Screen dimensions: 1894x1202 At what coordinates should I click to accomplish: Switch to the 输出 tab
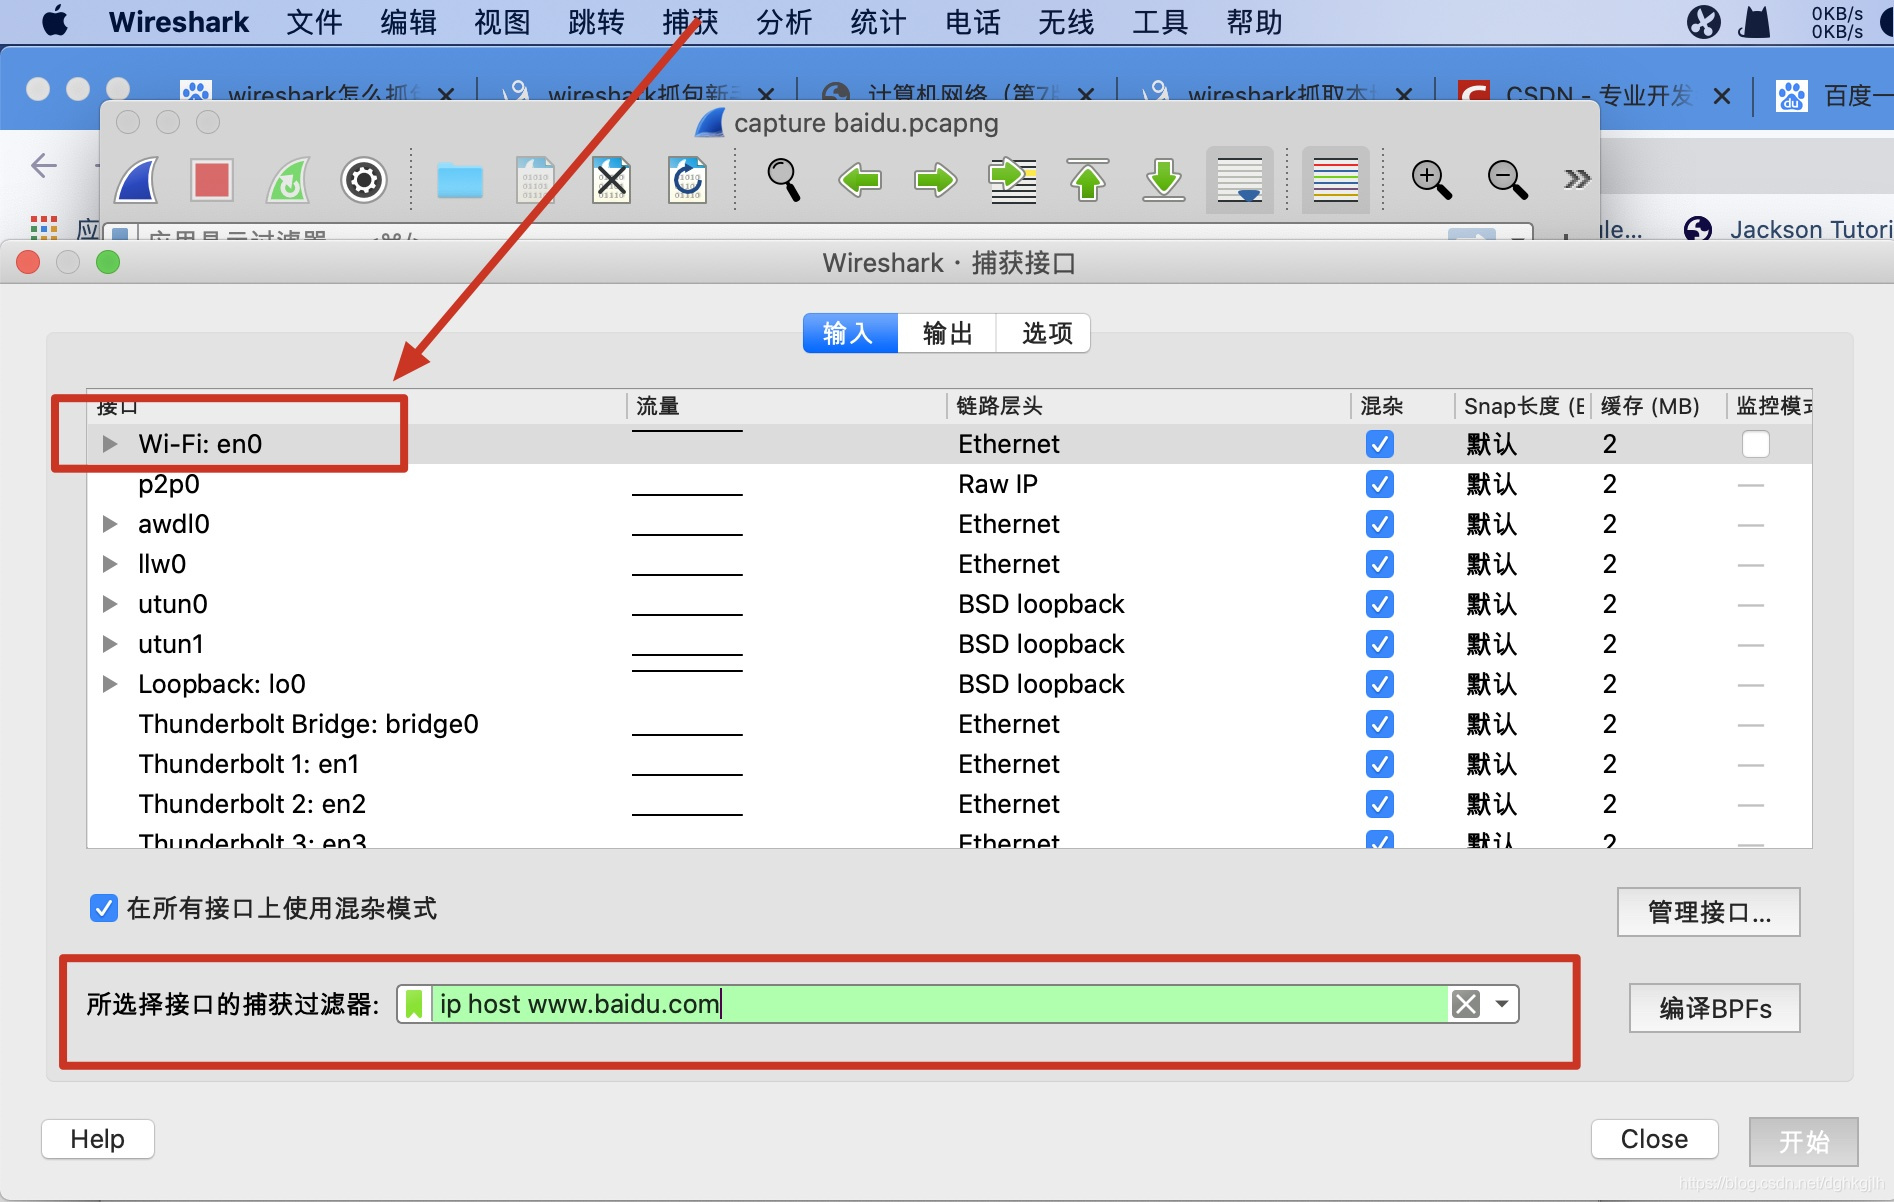coord(947,333)
